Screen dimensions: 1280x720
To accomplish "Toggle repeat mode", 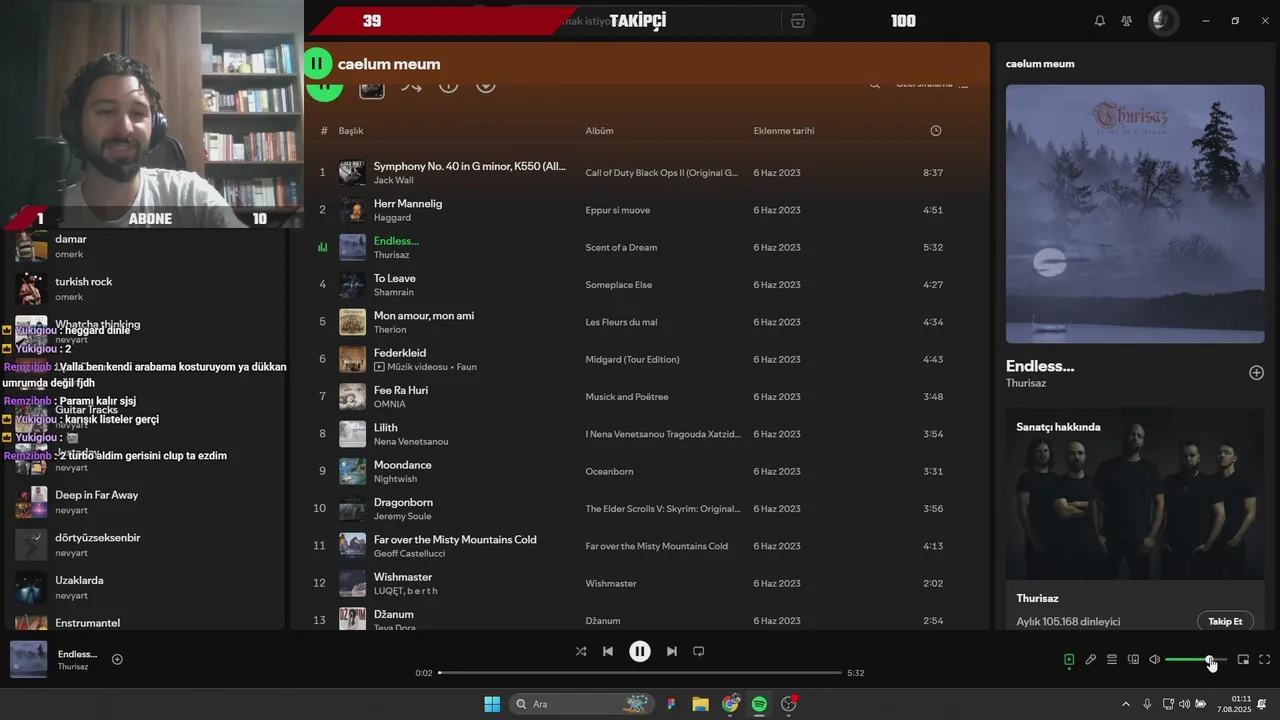I will [x=699, y=651].
